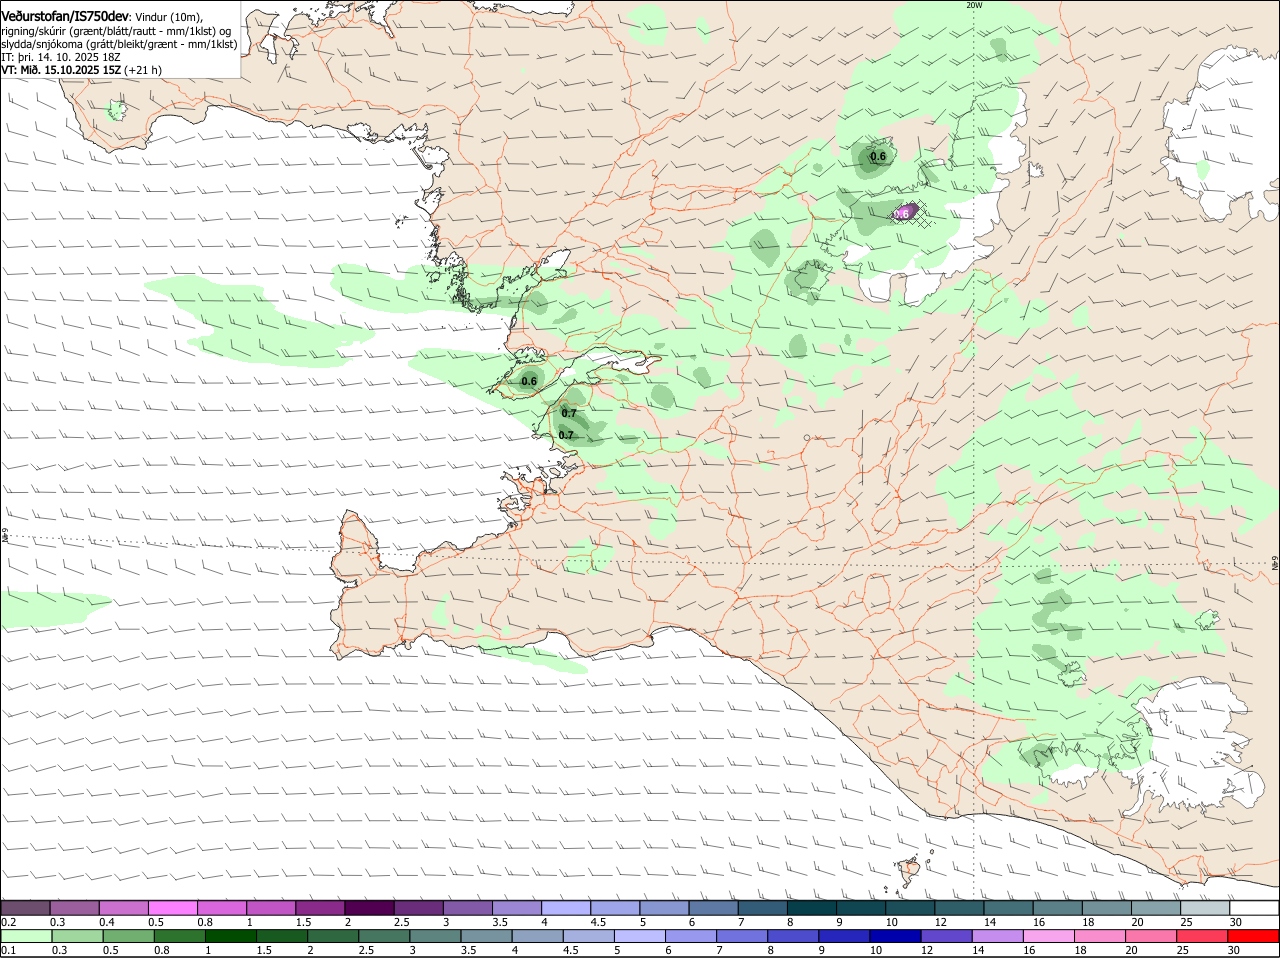The height and width of the screenshot is (958, 1280).
Task: Pick the palest green bottom-row swatch starting at 0.1
Action: 25,936
